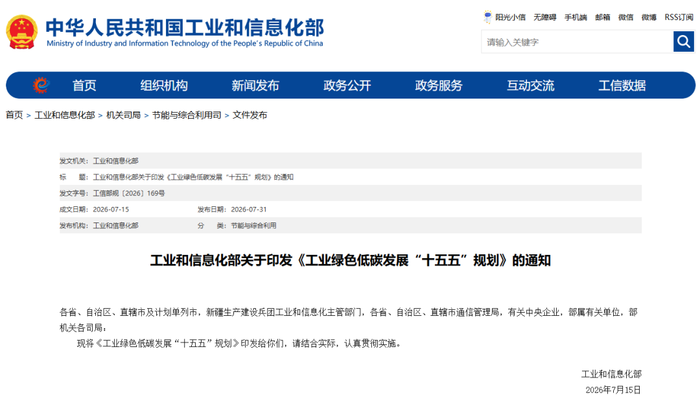This screenshot has height=395, width=700.
Task: Click 成文日期 2026-07-15 value
Action: (x=111, y=209)
